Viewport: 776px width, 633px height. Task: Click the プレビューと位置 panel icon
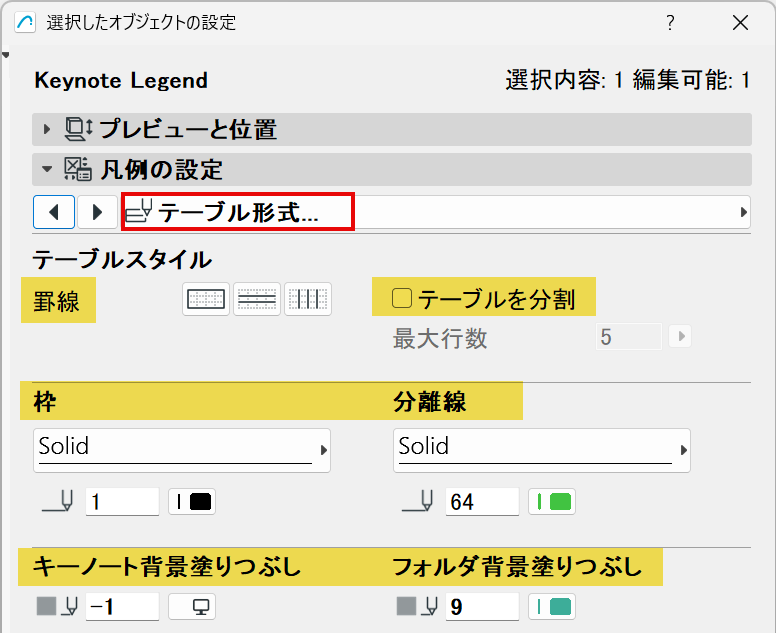[79, 129]
